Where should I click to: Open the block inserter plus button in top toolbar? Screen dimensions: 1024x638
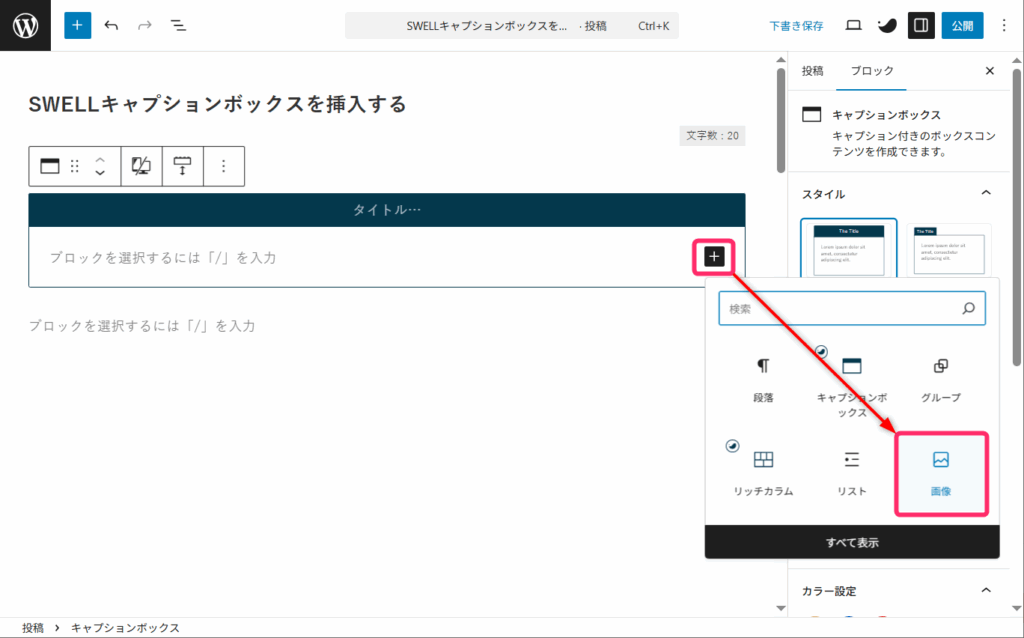[x=77, y=25]
